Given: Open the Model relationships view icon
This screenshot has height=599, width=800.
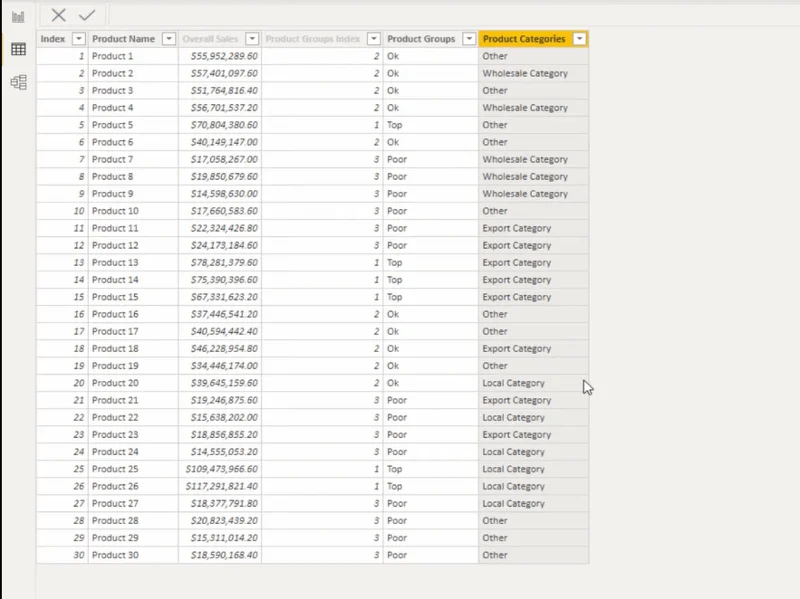Looking at the screenshot, I should (x=18, y=82).
